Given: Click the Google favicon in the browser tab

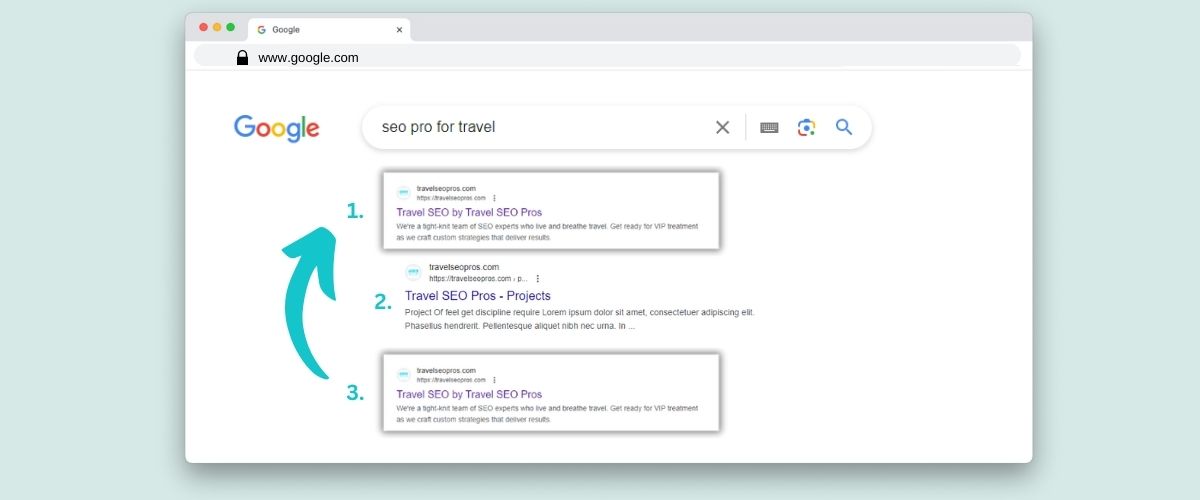Looking at the screenshot, I should [262, 30].
